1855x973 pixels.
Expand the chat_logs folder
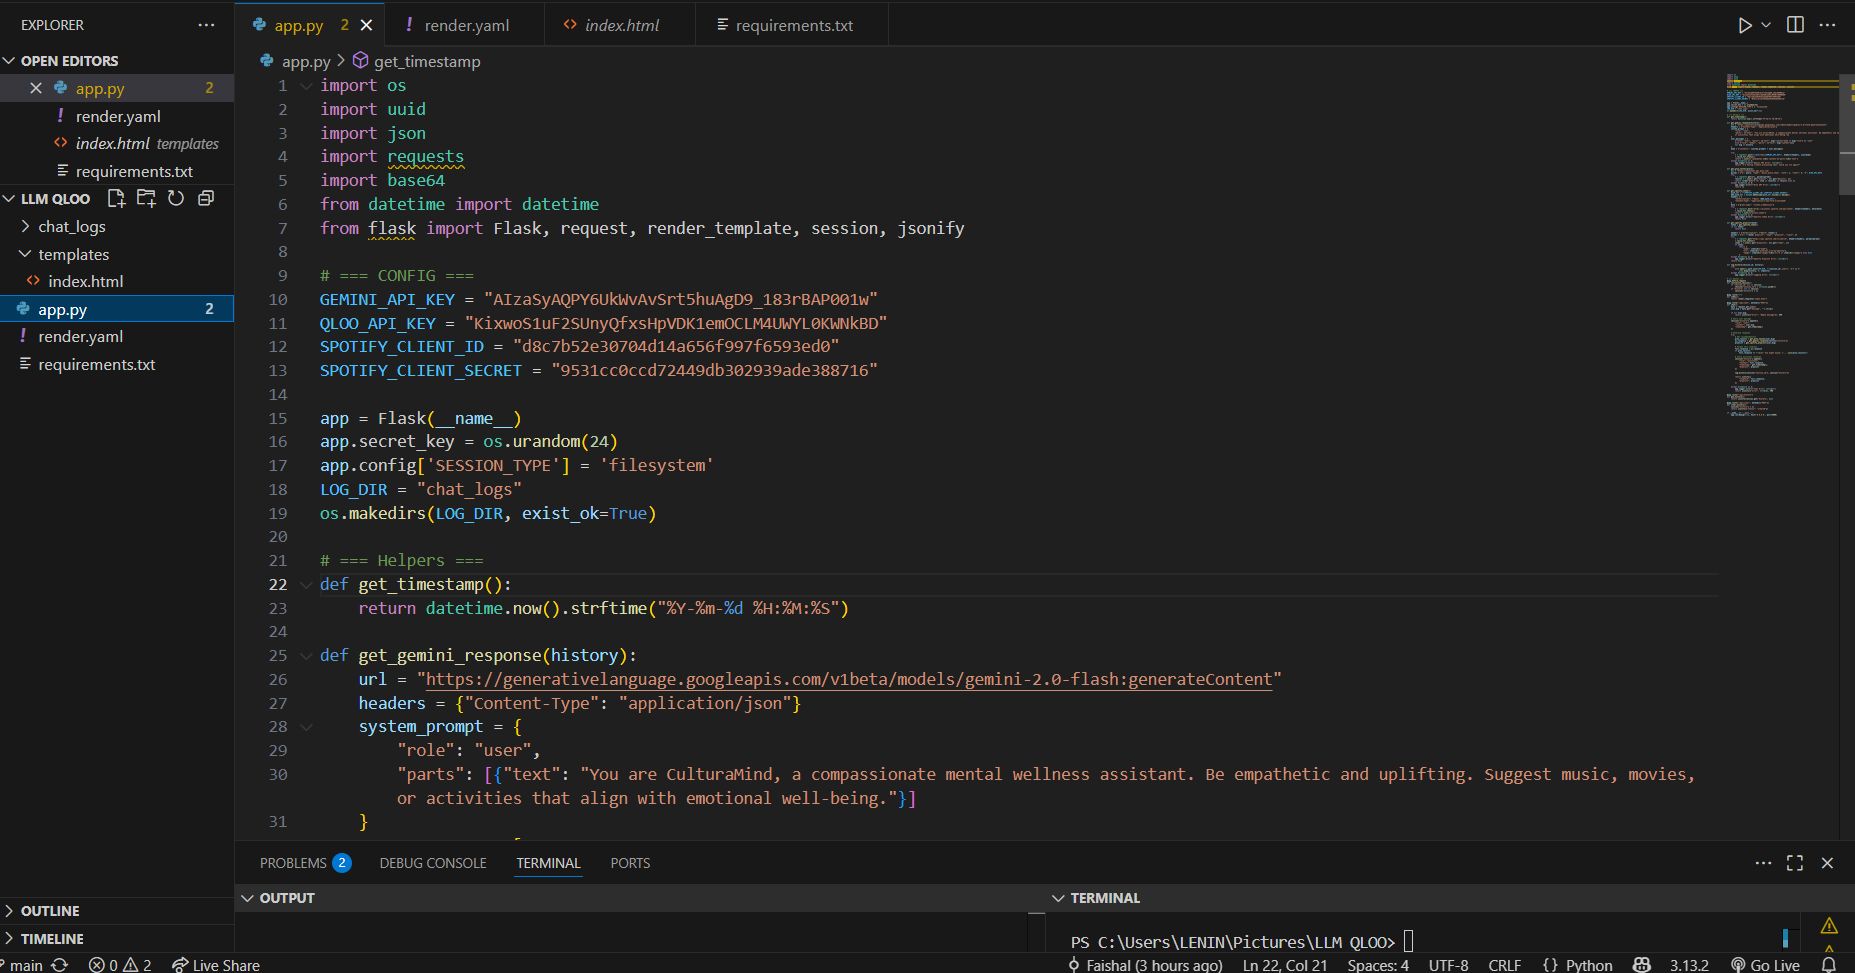71,227
